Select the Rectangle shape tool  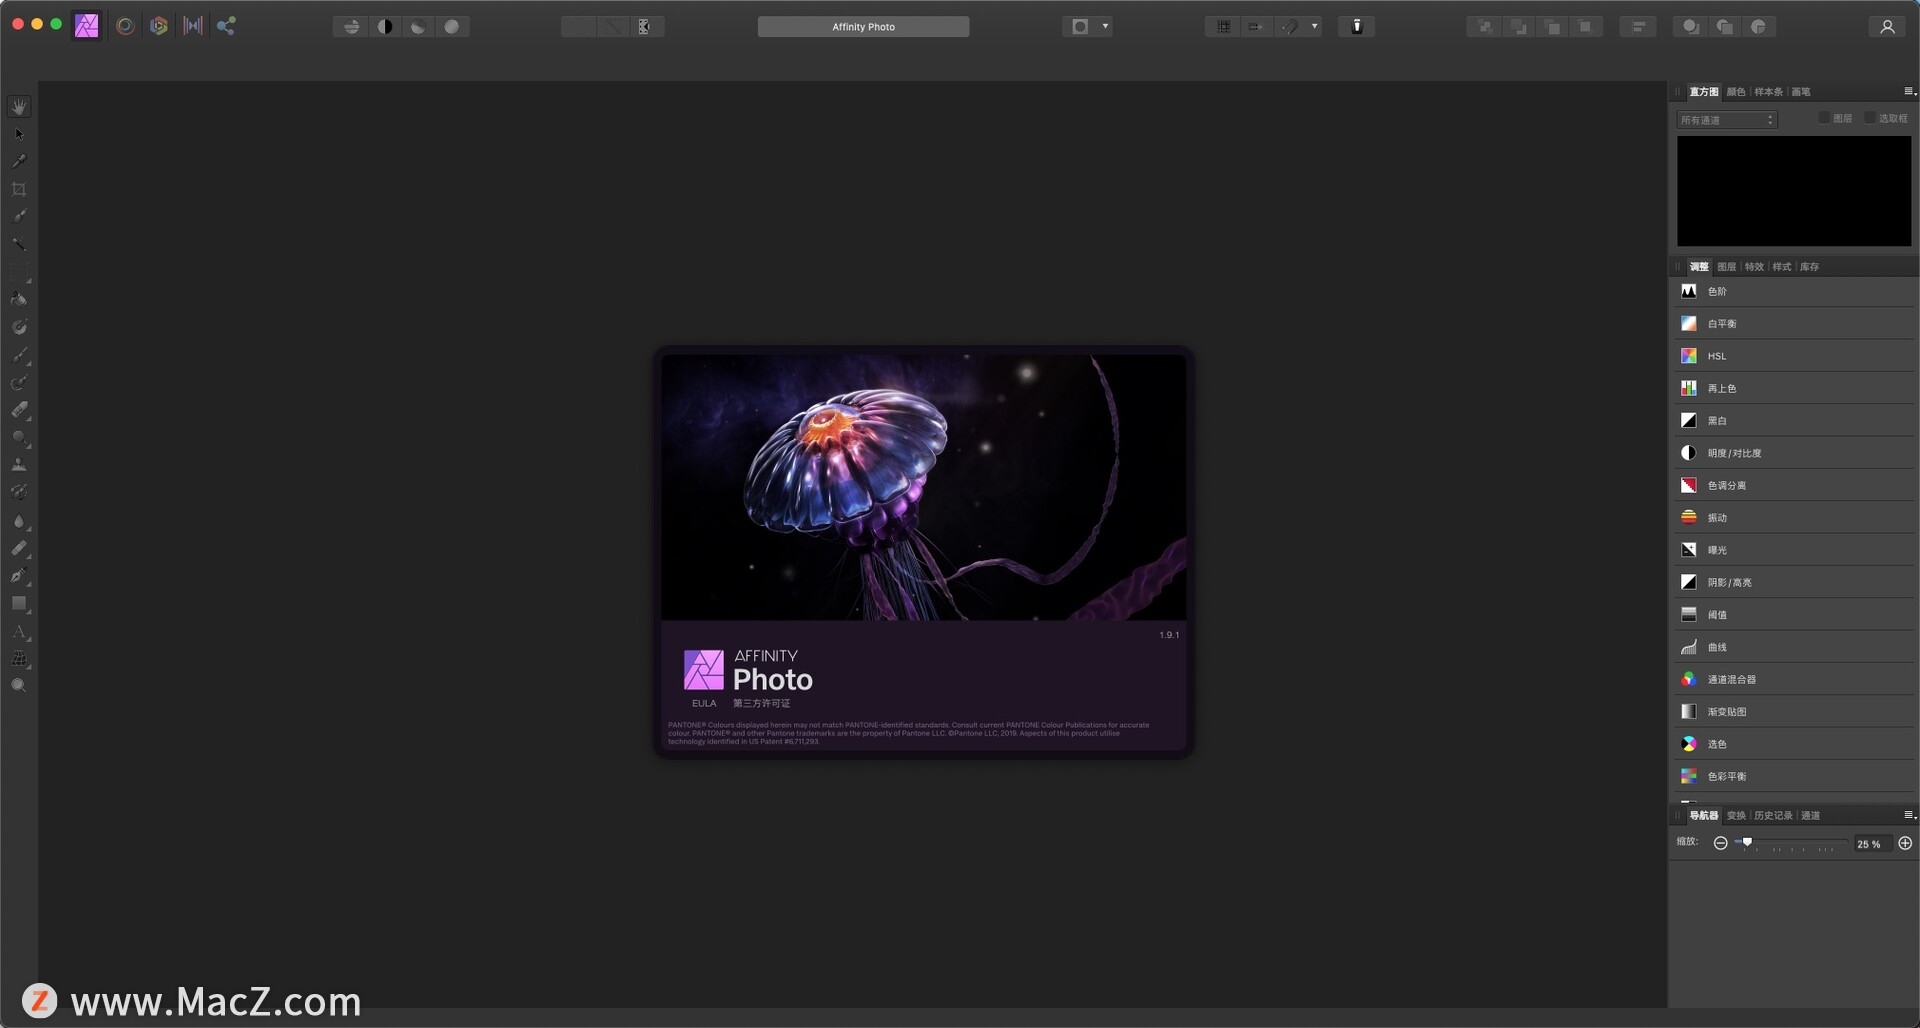tap(19, 604)
